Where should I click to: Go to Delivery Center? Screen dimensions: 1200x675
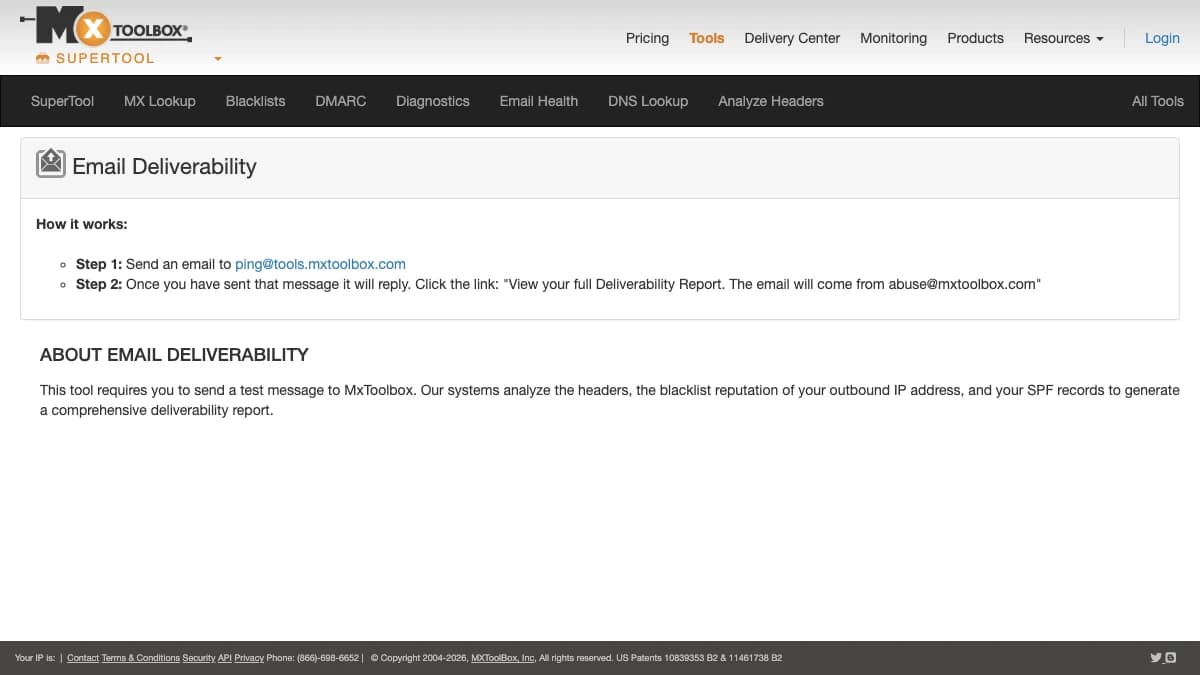(x=792, y=38)
